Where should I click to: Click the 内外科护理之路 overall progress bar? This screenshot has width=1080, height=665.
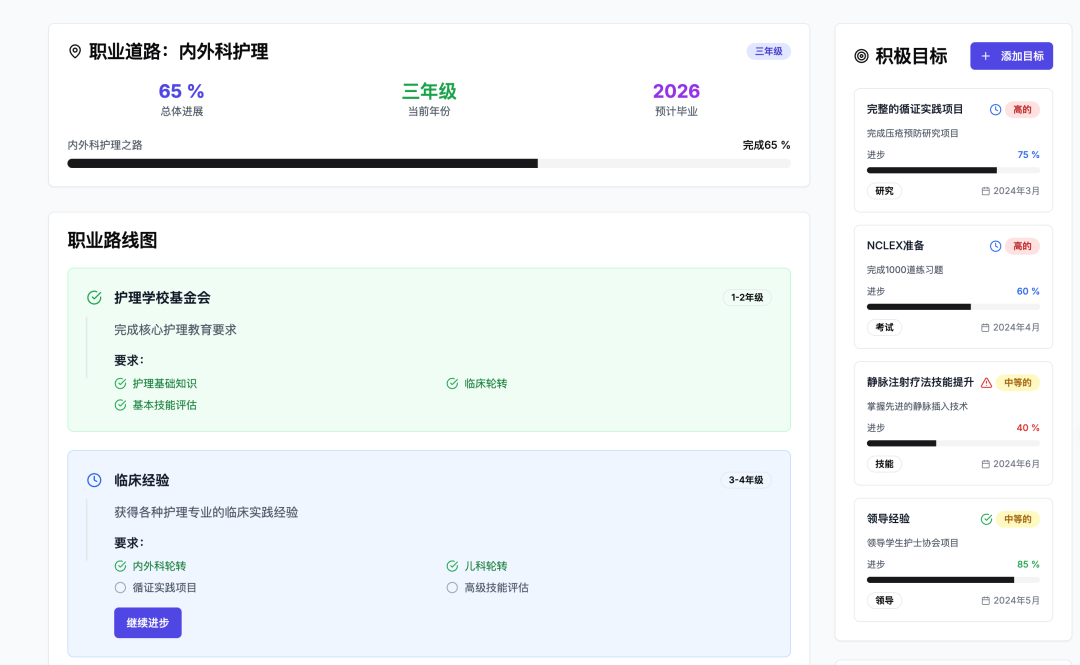[428, 163]
